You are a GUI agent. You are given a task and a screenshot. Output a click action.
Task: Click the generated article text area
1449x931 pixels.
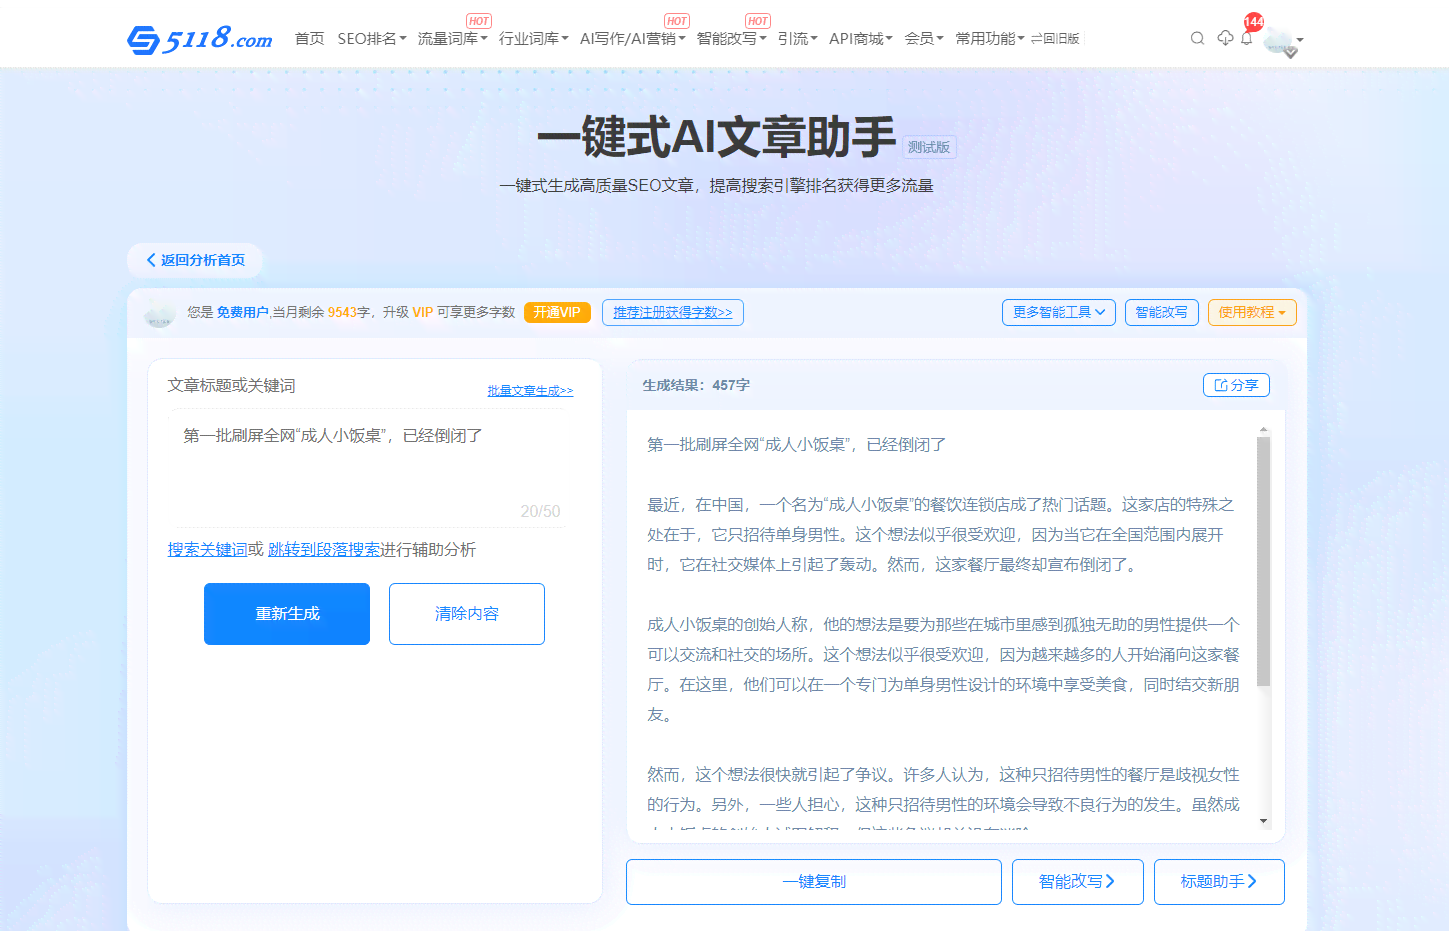click(x=942, y=625)
